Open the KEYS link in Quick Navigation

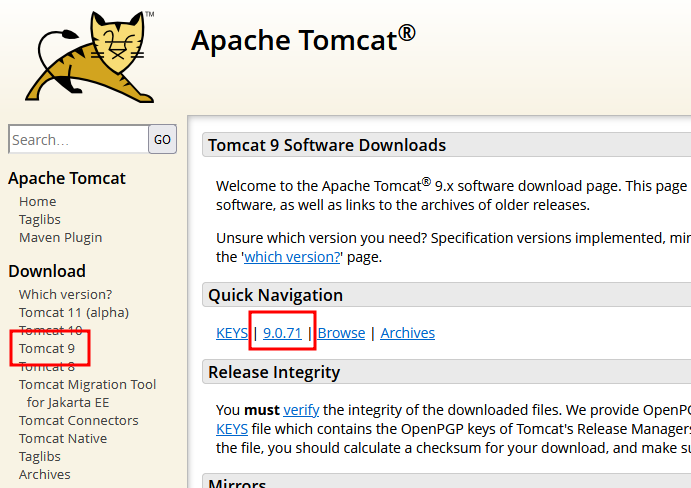232,333
